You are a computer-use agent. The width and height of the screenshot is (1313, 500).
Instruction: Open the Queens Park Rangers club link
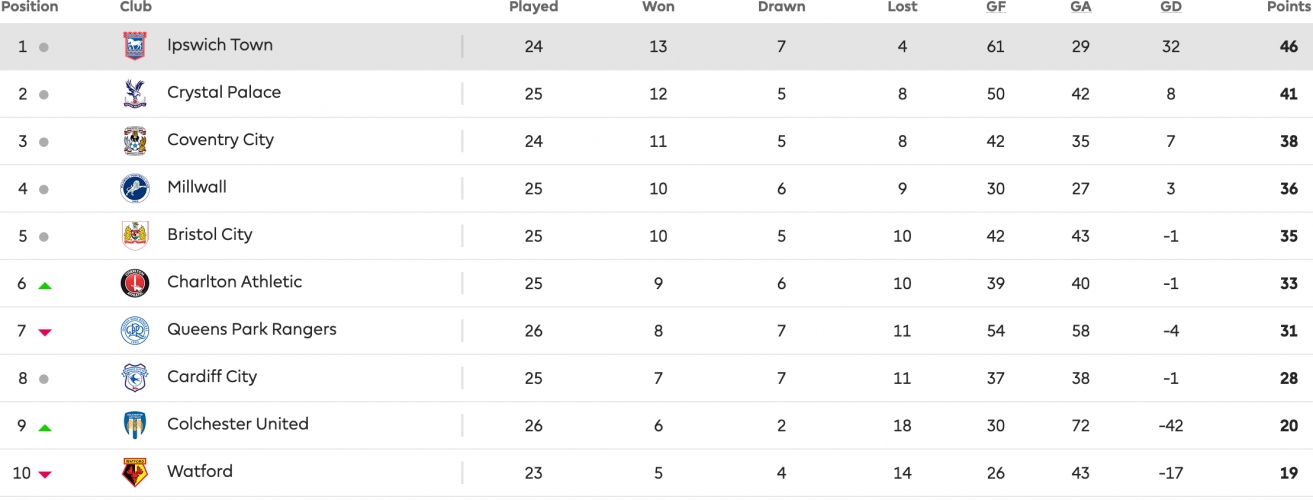pyautogui.click(x=252, y=329)
